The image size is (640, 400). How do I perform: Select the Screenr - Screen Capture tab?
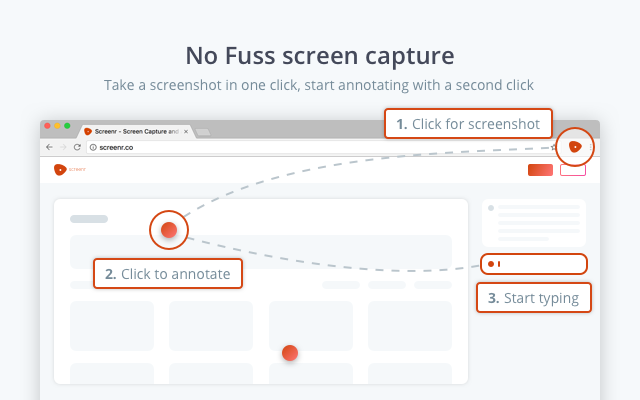(135, 131)
